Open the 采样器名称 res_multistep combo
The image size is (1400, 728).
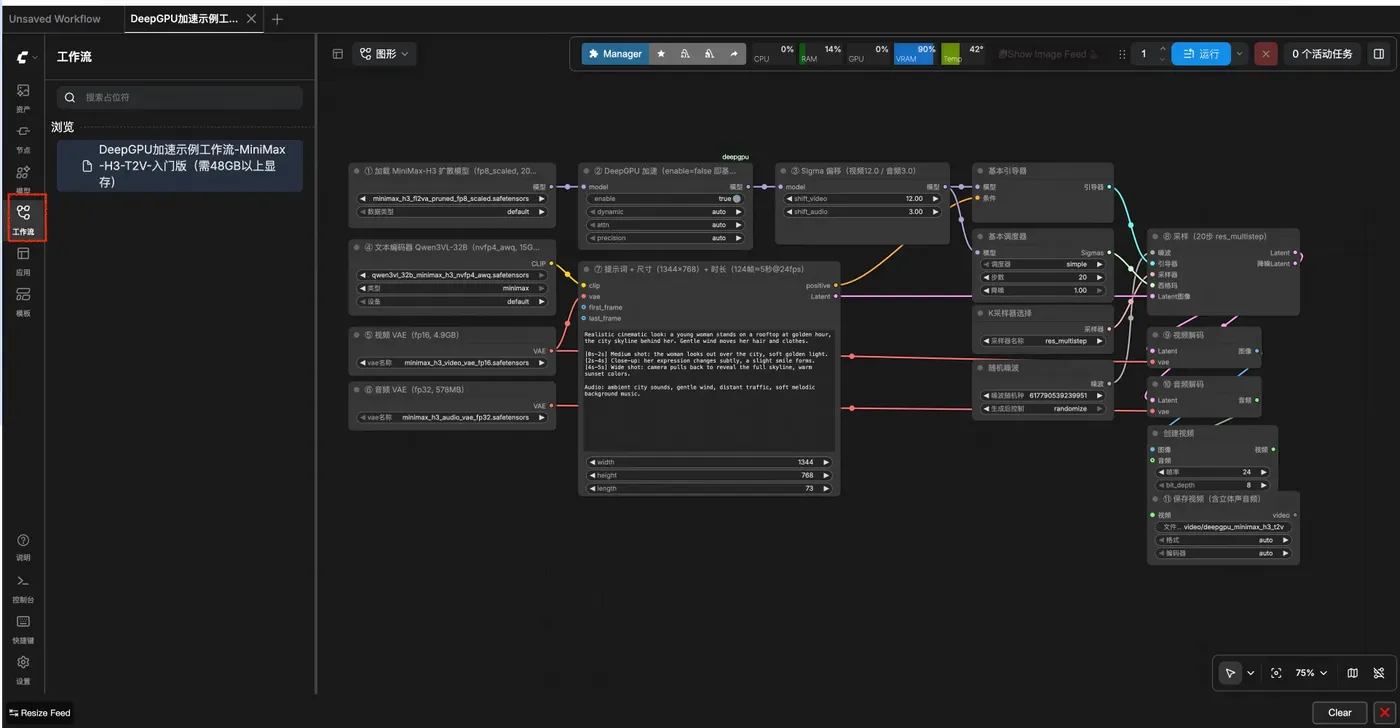click(1043, 341)
